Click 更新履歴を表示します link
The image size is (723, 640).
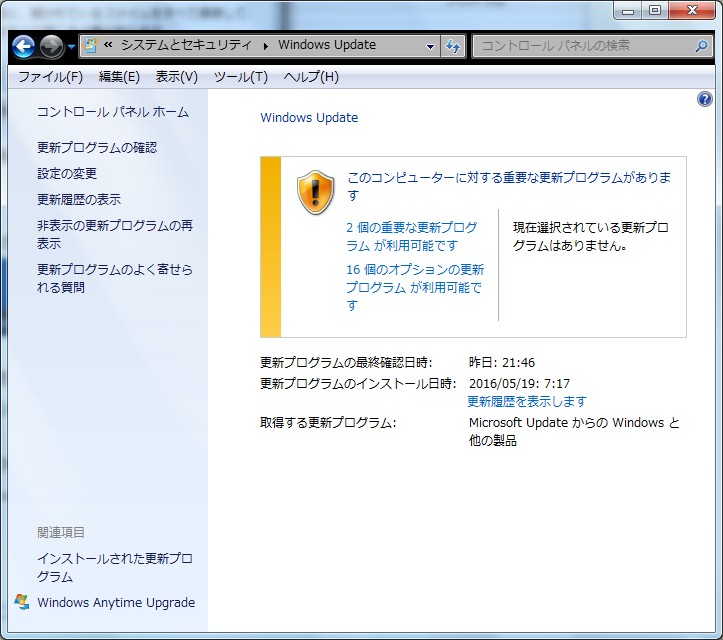point(527,402)
